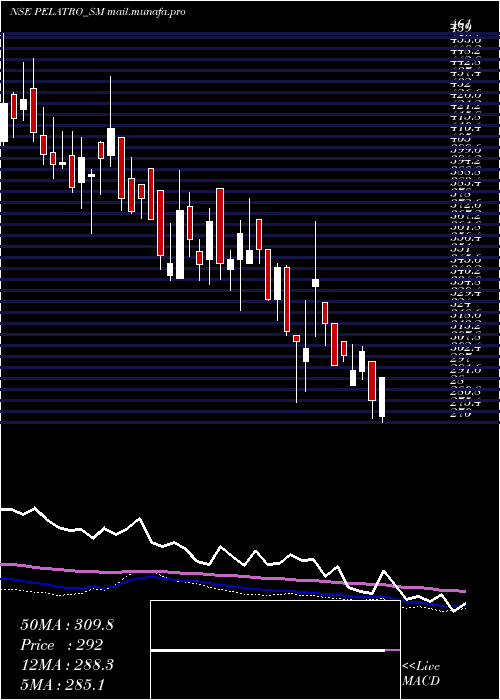
Task: Click the 50MA : 309.8 label
Action: [x=67, y=625]
